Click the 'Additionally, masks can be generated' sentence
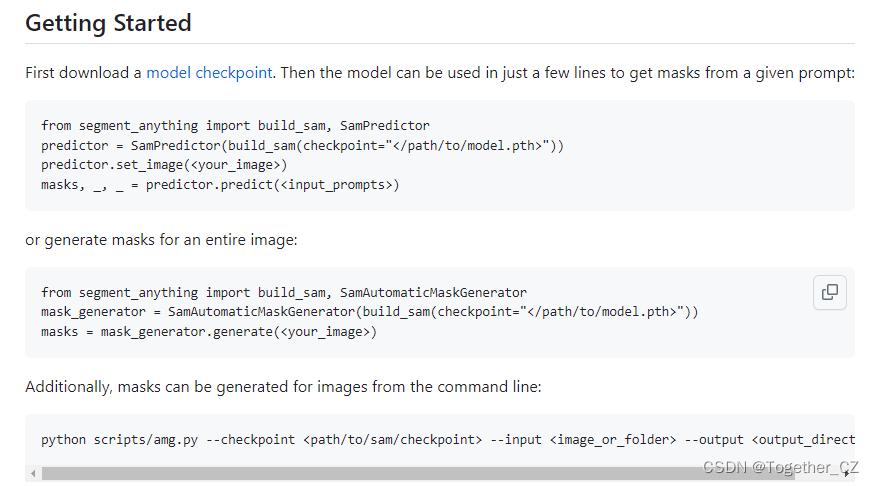Image resolution: width=874 pixels, height=486 pixels. tap(283, 387)
